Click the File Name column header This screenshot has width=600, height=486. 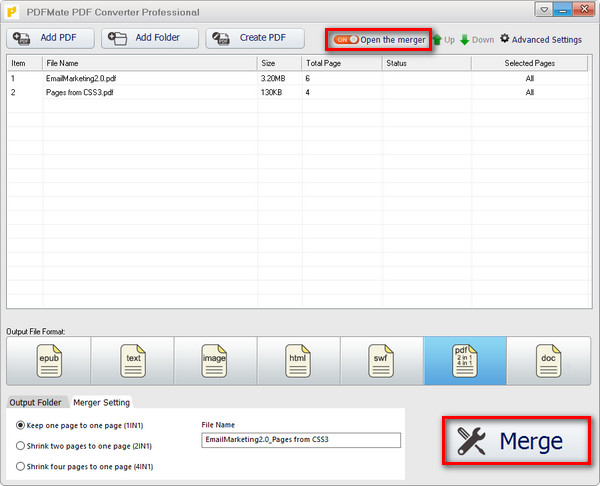click(x=150, y=63)
